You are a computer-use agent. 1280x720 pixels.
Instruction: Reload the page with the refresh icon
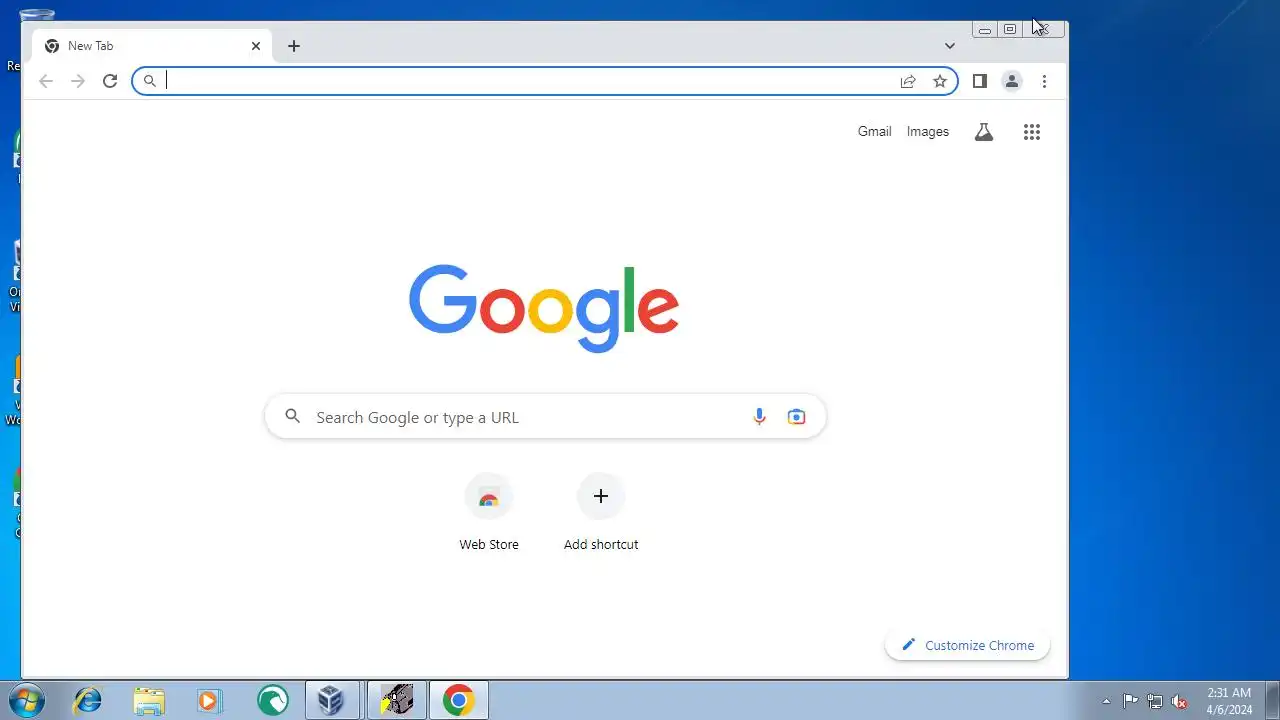coord(110,81)
